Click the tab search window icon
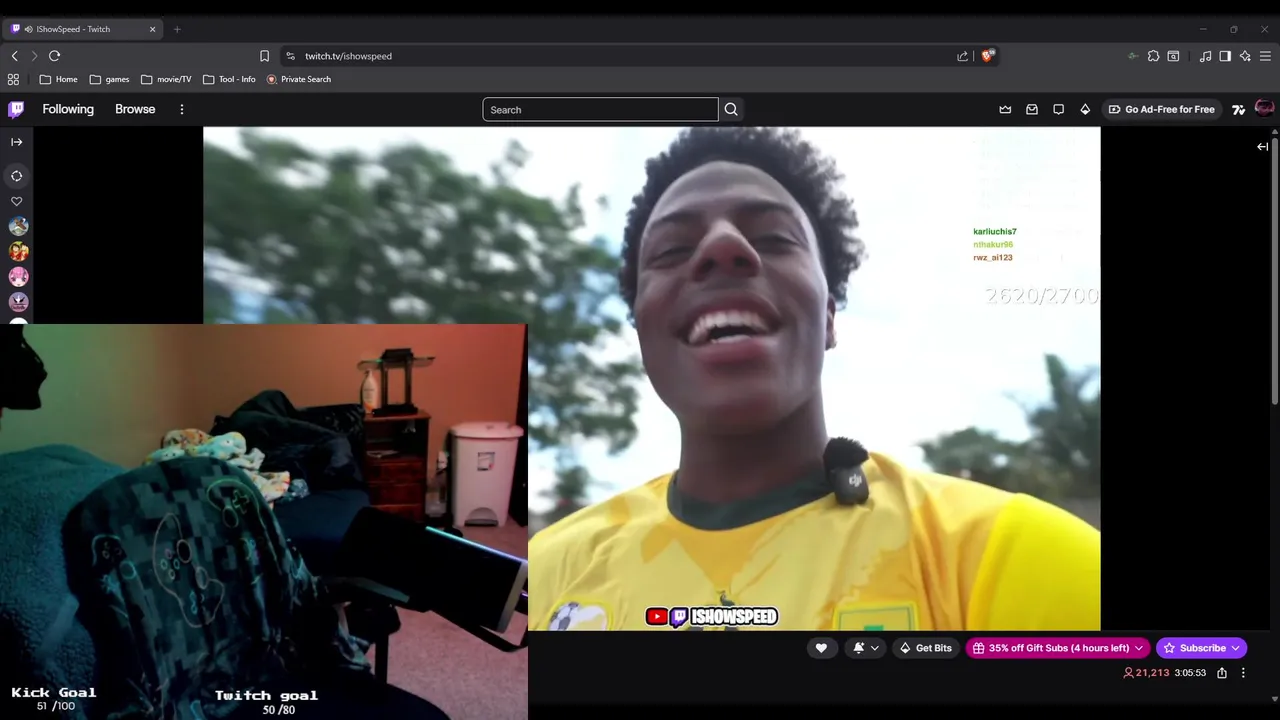The height and width of the screenshot is (720, 1280). click(x=1174, y=56)
